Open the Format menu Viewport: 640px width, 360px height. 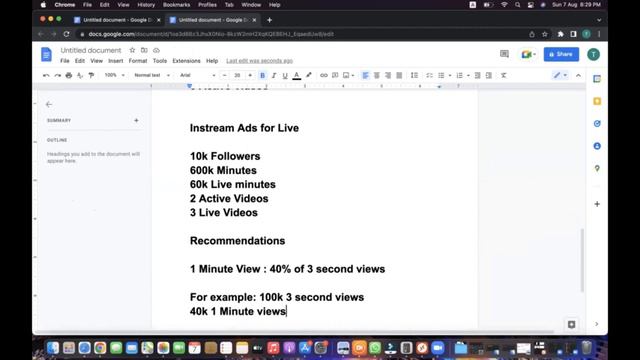pyautogui.click(x=138, y=61)
